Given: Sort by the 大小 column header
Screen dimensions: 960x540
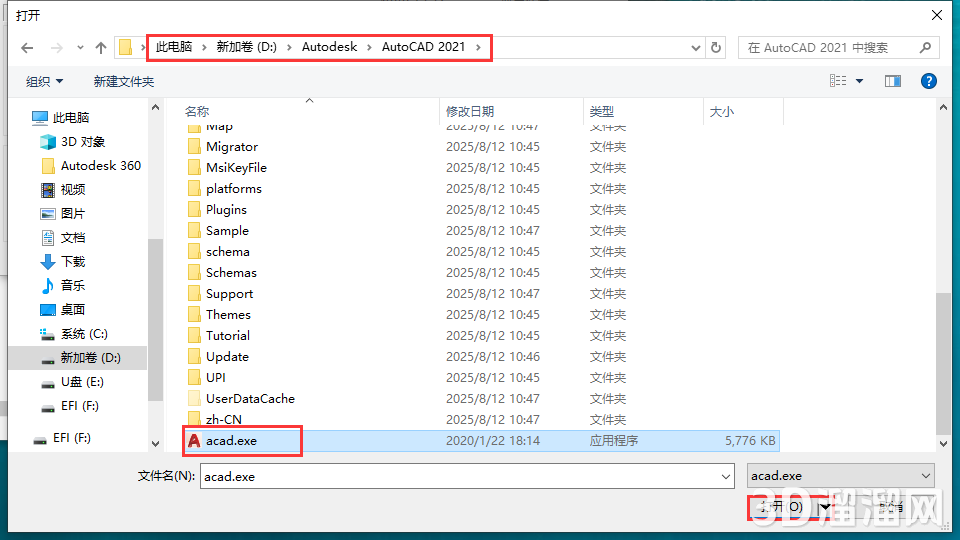Looking at the screenshot, I should click(x=721, y=111).
